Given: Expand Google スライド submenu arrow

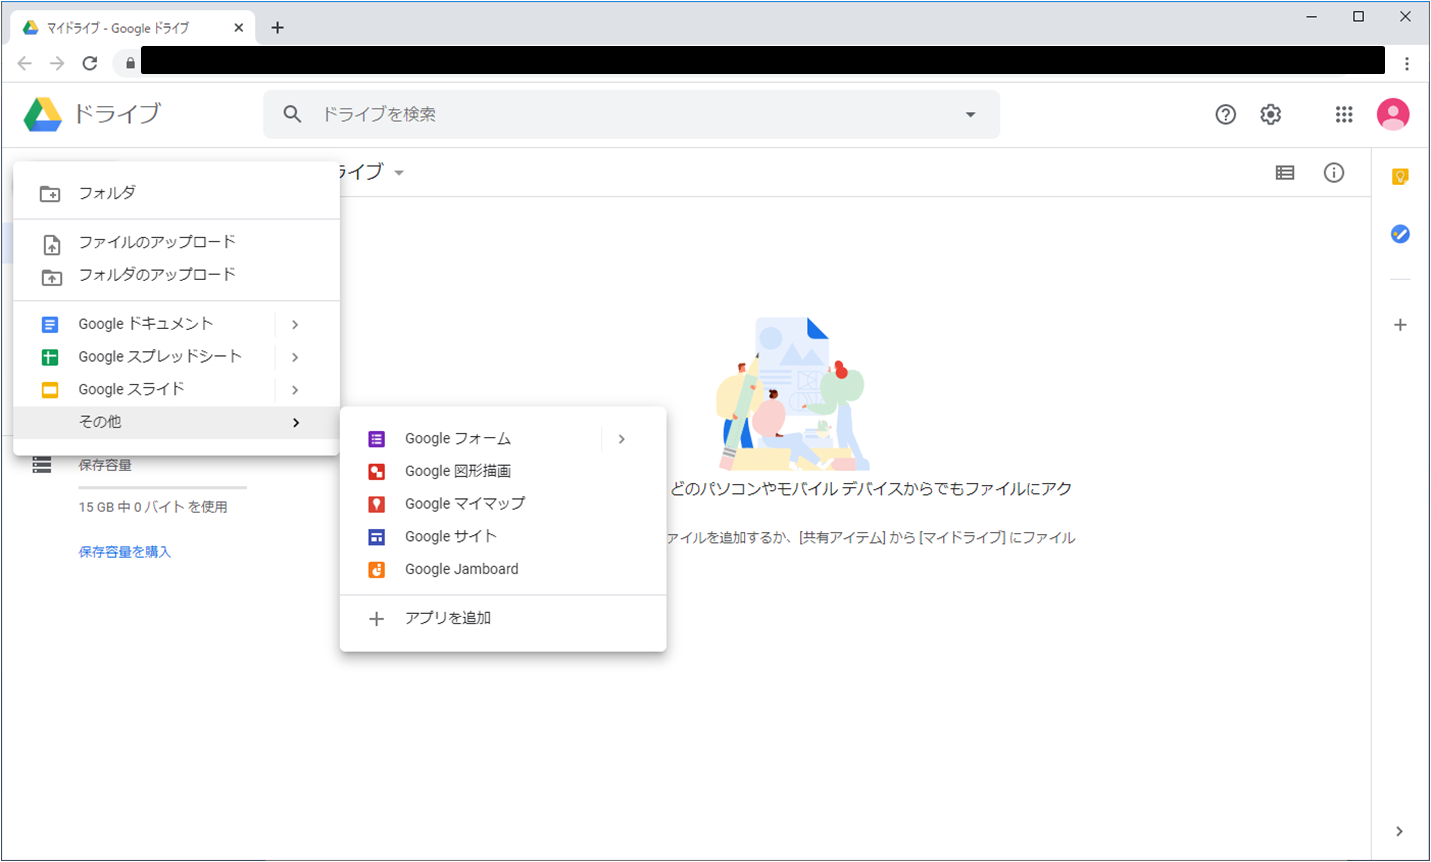Looking at the screenshot, I should (295, 390).
